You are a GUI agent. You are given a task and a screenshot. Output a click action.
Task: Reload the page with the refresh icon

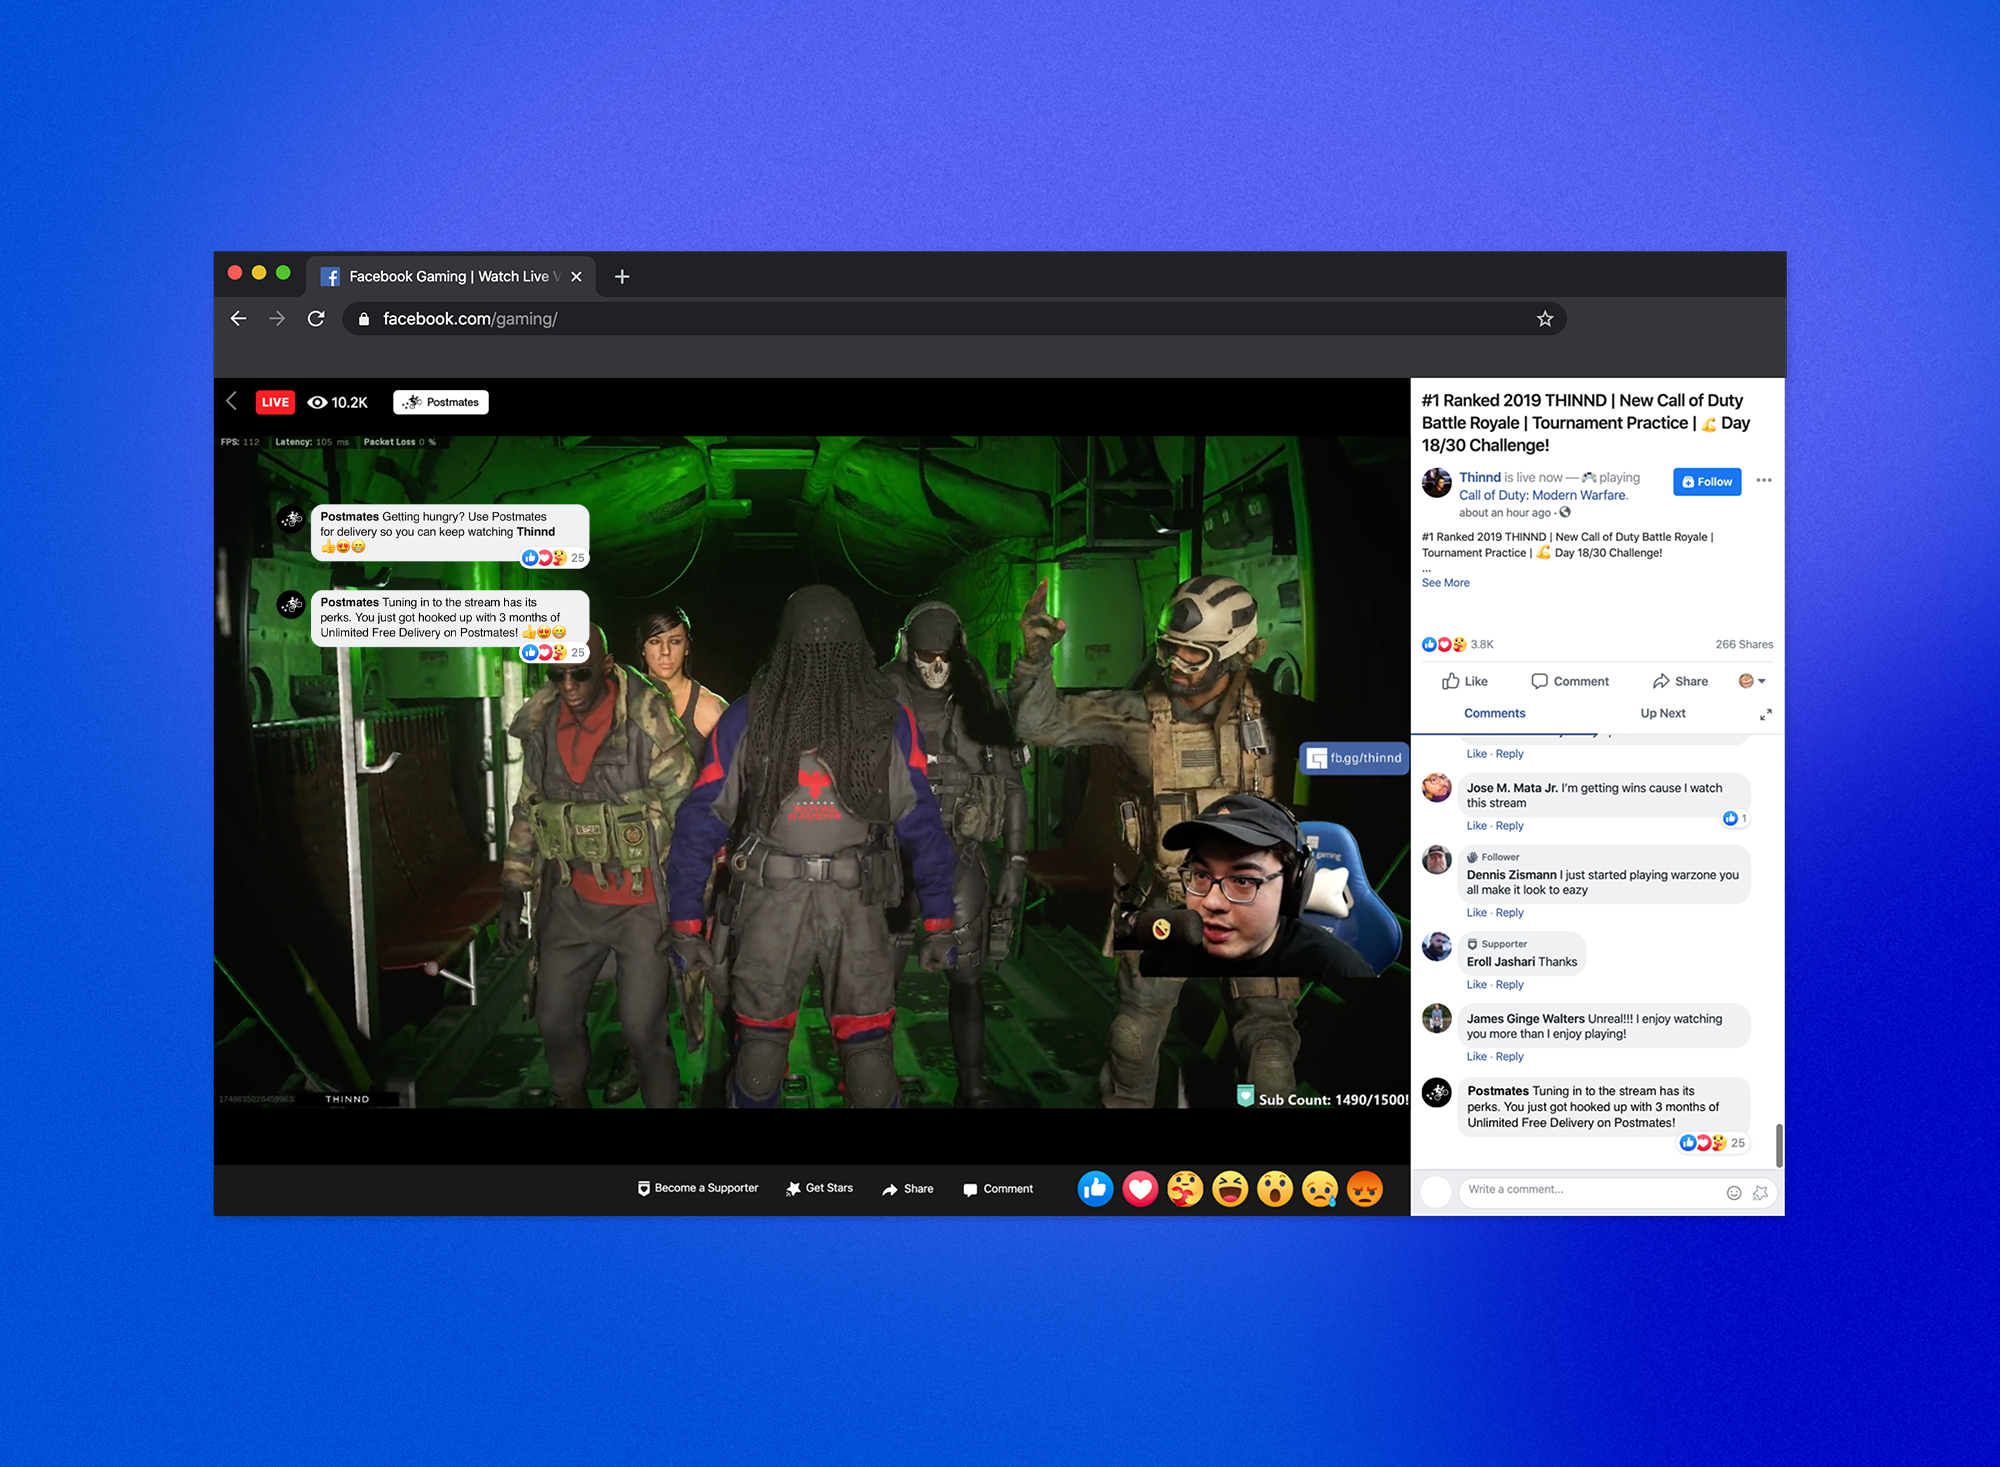coord(316,318)
